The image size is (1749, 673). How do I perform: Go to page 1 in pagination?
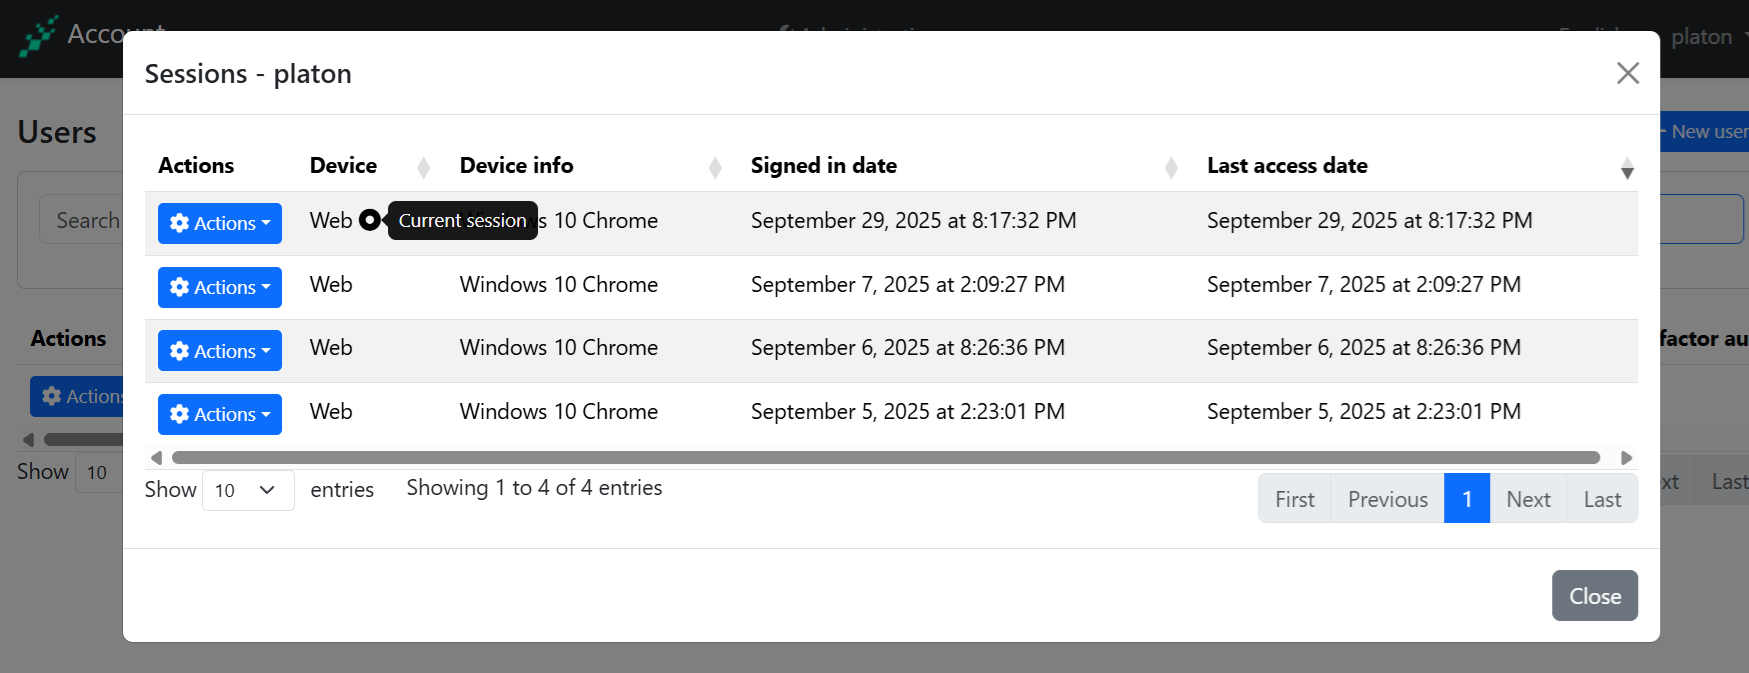click(x=1466, y=499)
